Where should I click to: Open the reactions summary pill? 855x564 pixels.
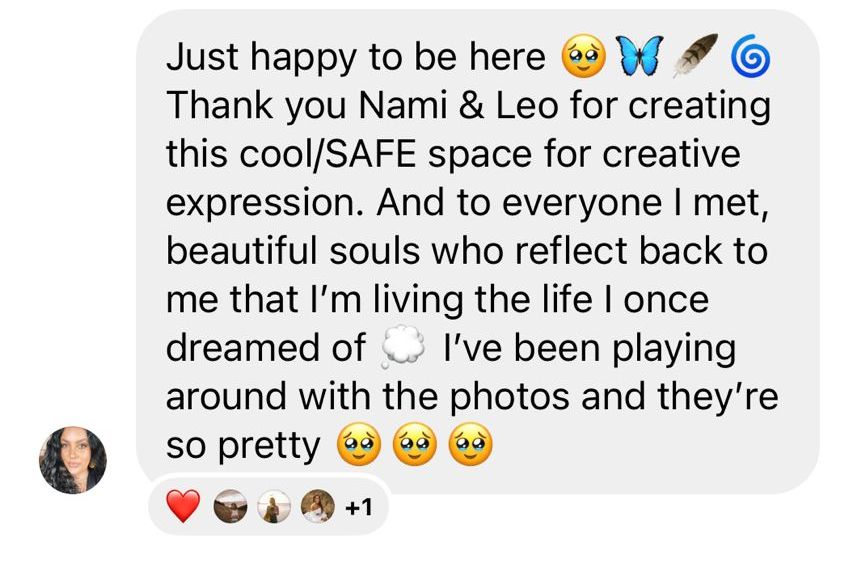(269, 507)
